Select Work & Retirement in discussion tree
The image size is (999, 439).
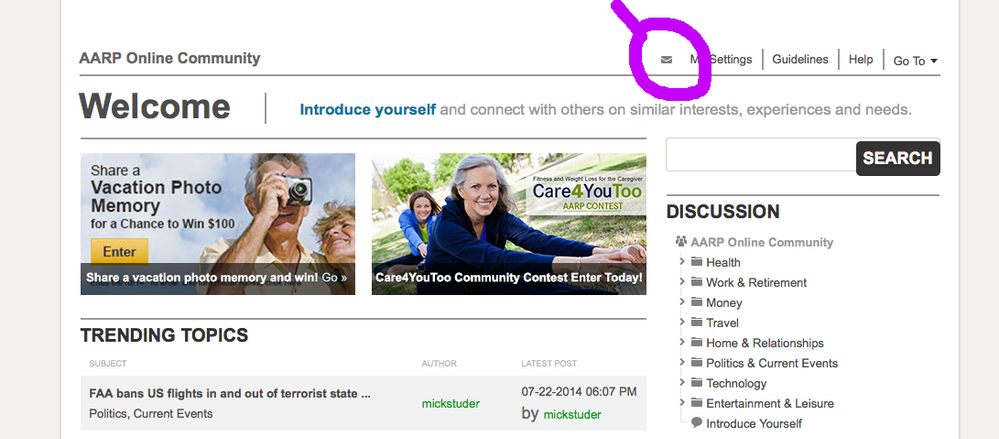pos(756,282)
